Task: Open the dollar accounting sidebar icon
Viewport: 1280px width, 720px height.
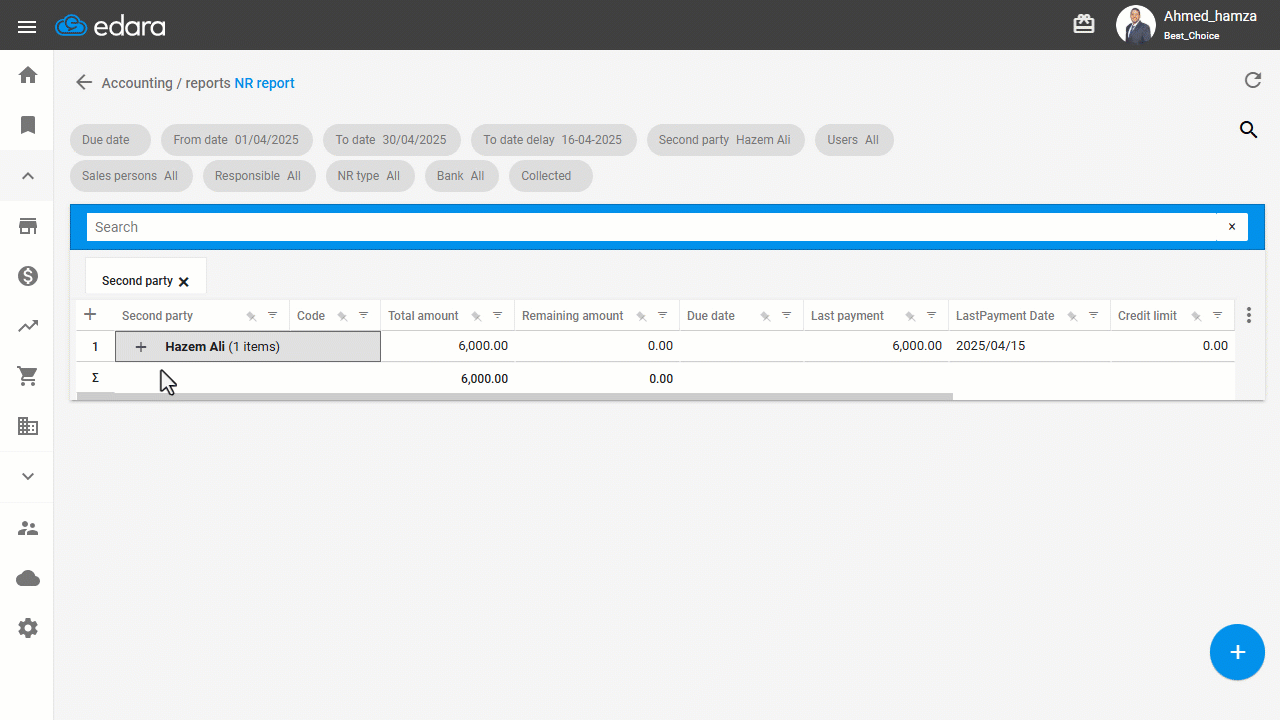Action: 28,276
